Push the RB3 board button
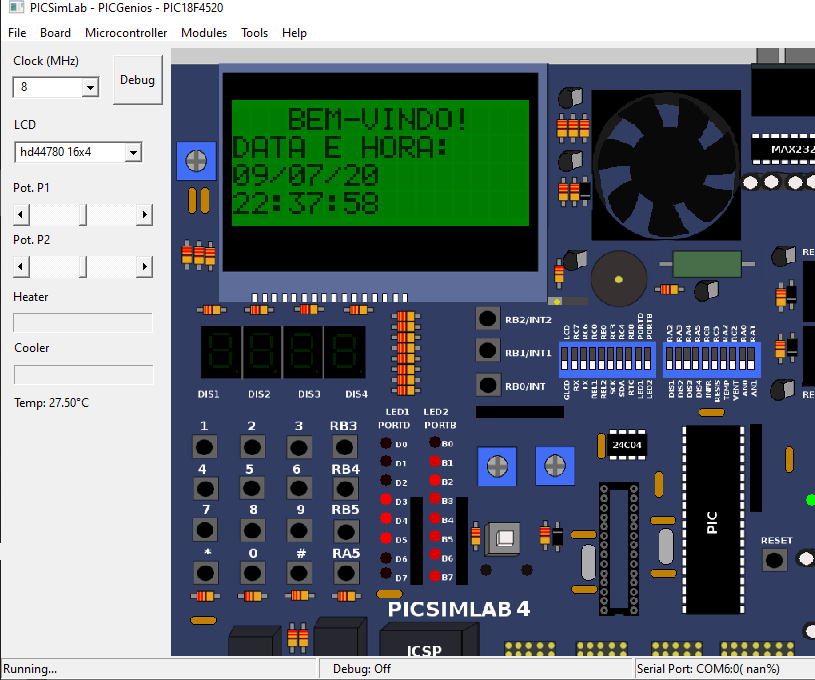 click(344, 447)
